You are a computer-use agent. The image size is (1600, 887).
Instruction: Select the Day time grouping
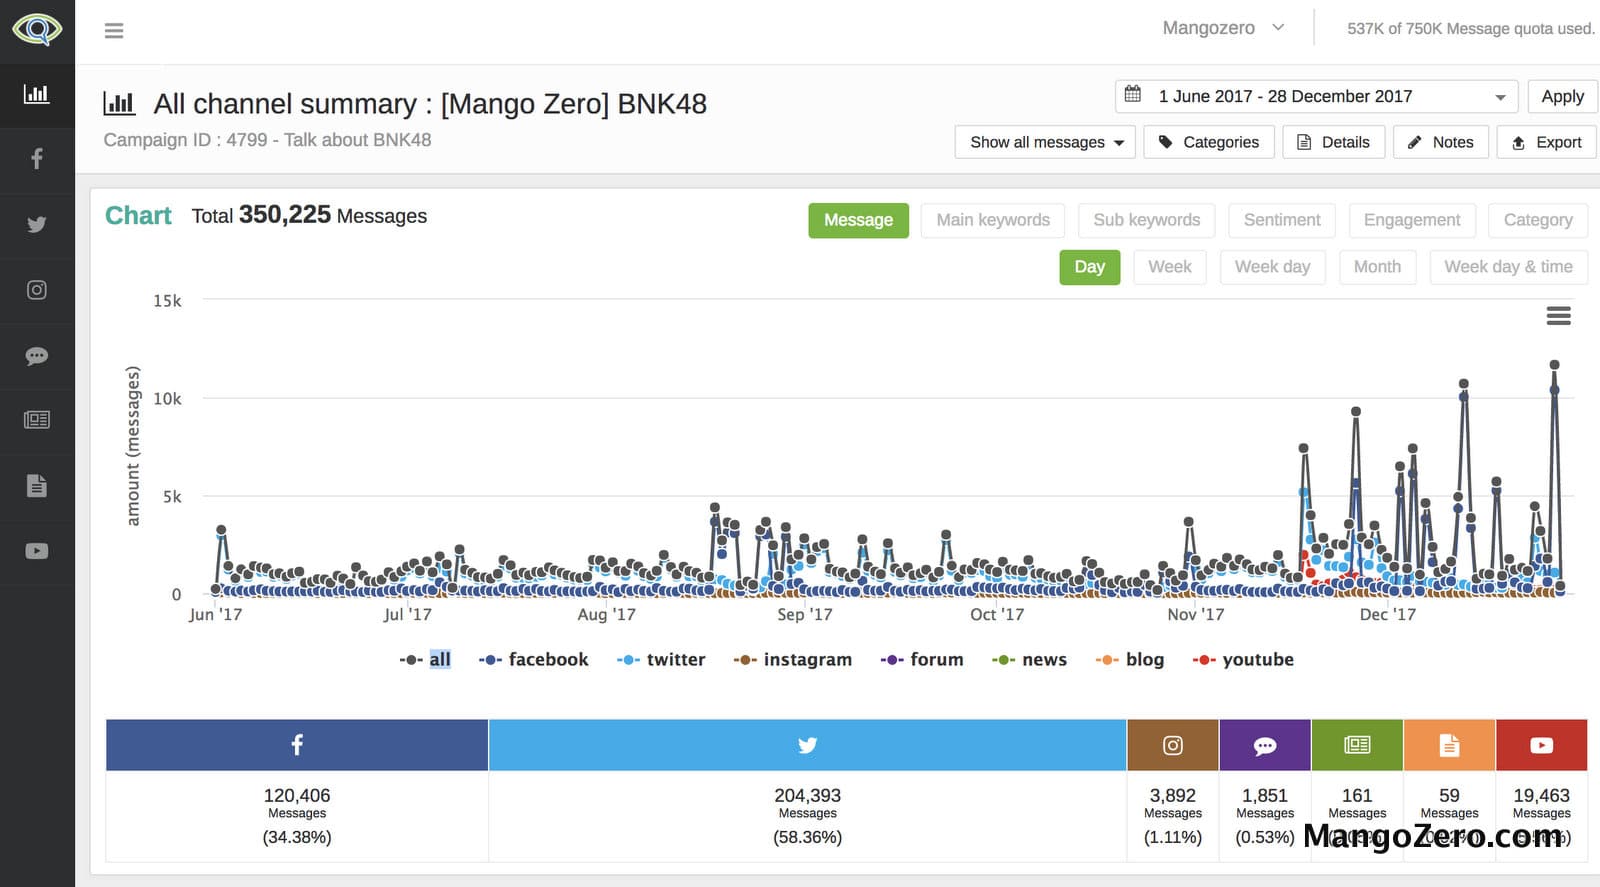click(1089, 267)
